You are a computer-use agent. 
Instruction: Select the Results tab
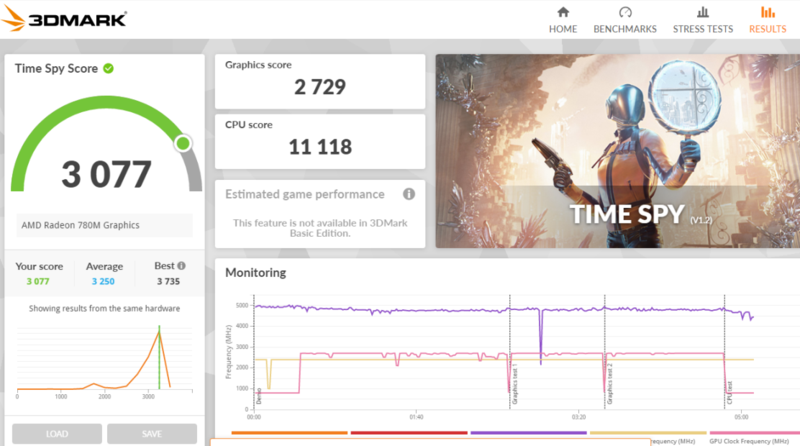[767, 20]
